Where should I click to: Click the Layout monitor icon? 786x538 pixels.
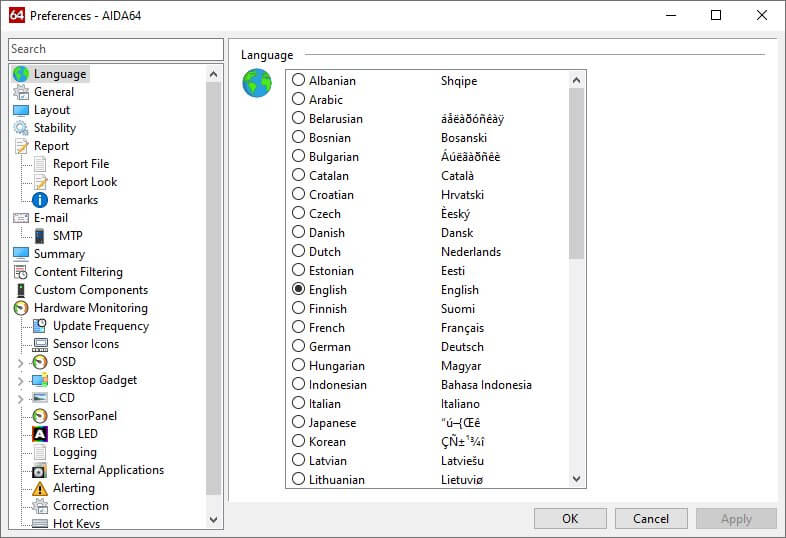(x=21, y=110)
